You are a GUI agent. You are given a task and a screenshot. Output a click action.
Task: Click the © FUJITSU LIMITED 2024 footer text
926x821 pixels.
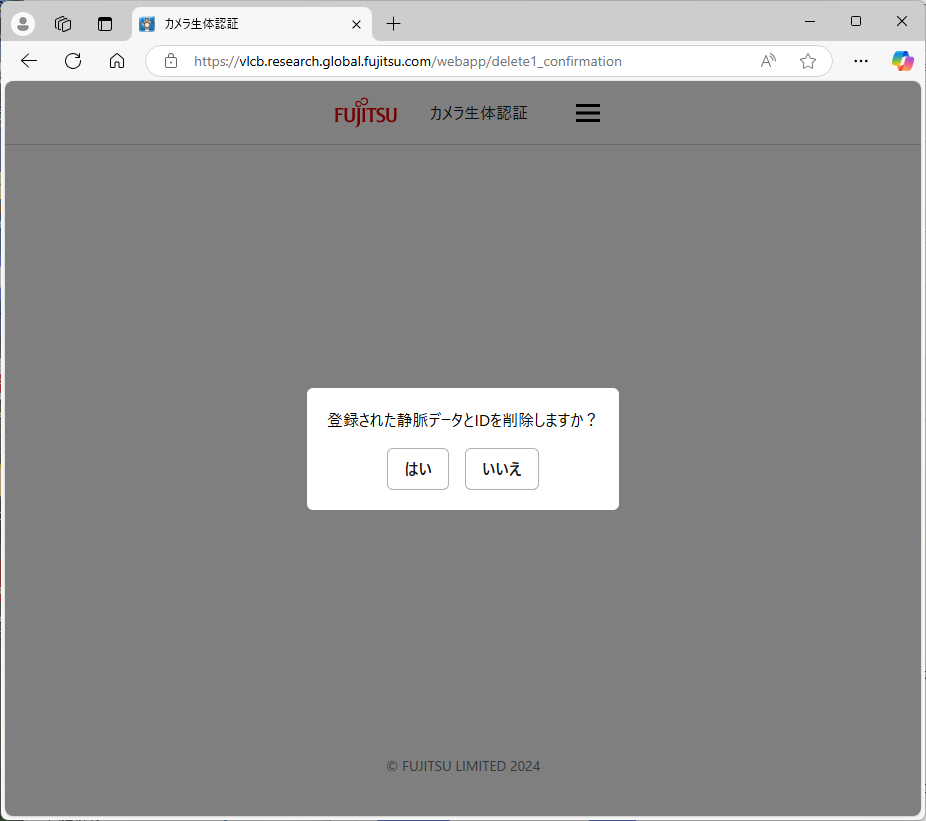click(463, 766)
